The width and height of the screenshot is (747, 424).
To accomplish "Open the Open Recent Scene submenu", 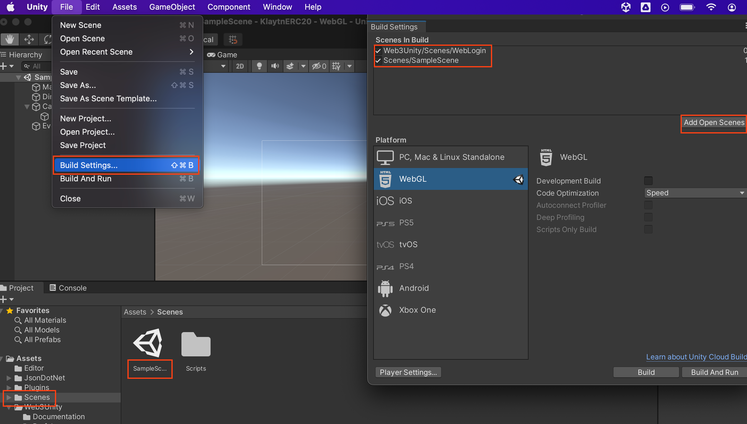I will click(x=127, y=52).
